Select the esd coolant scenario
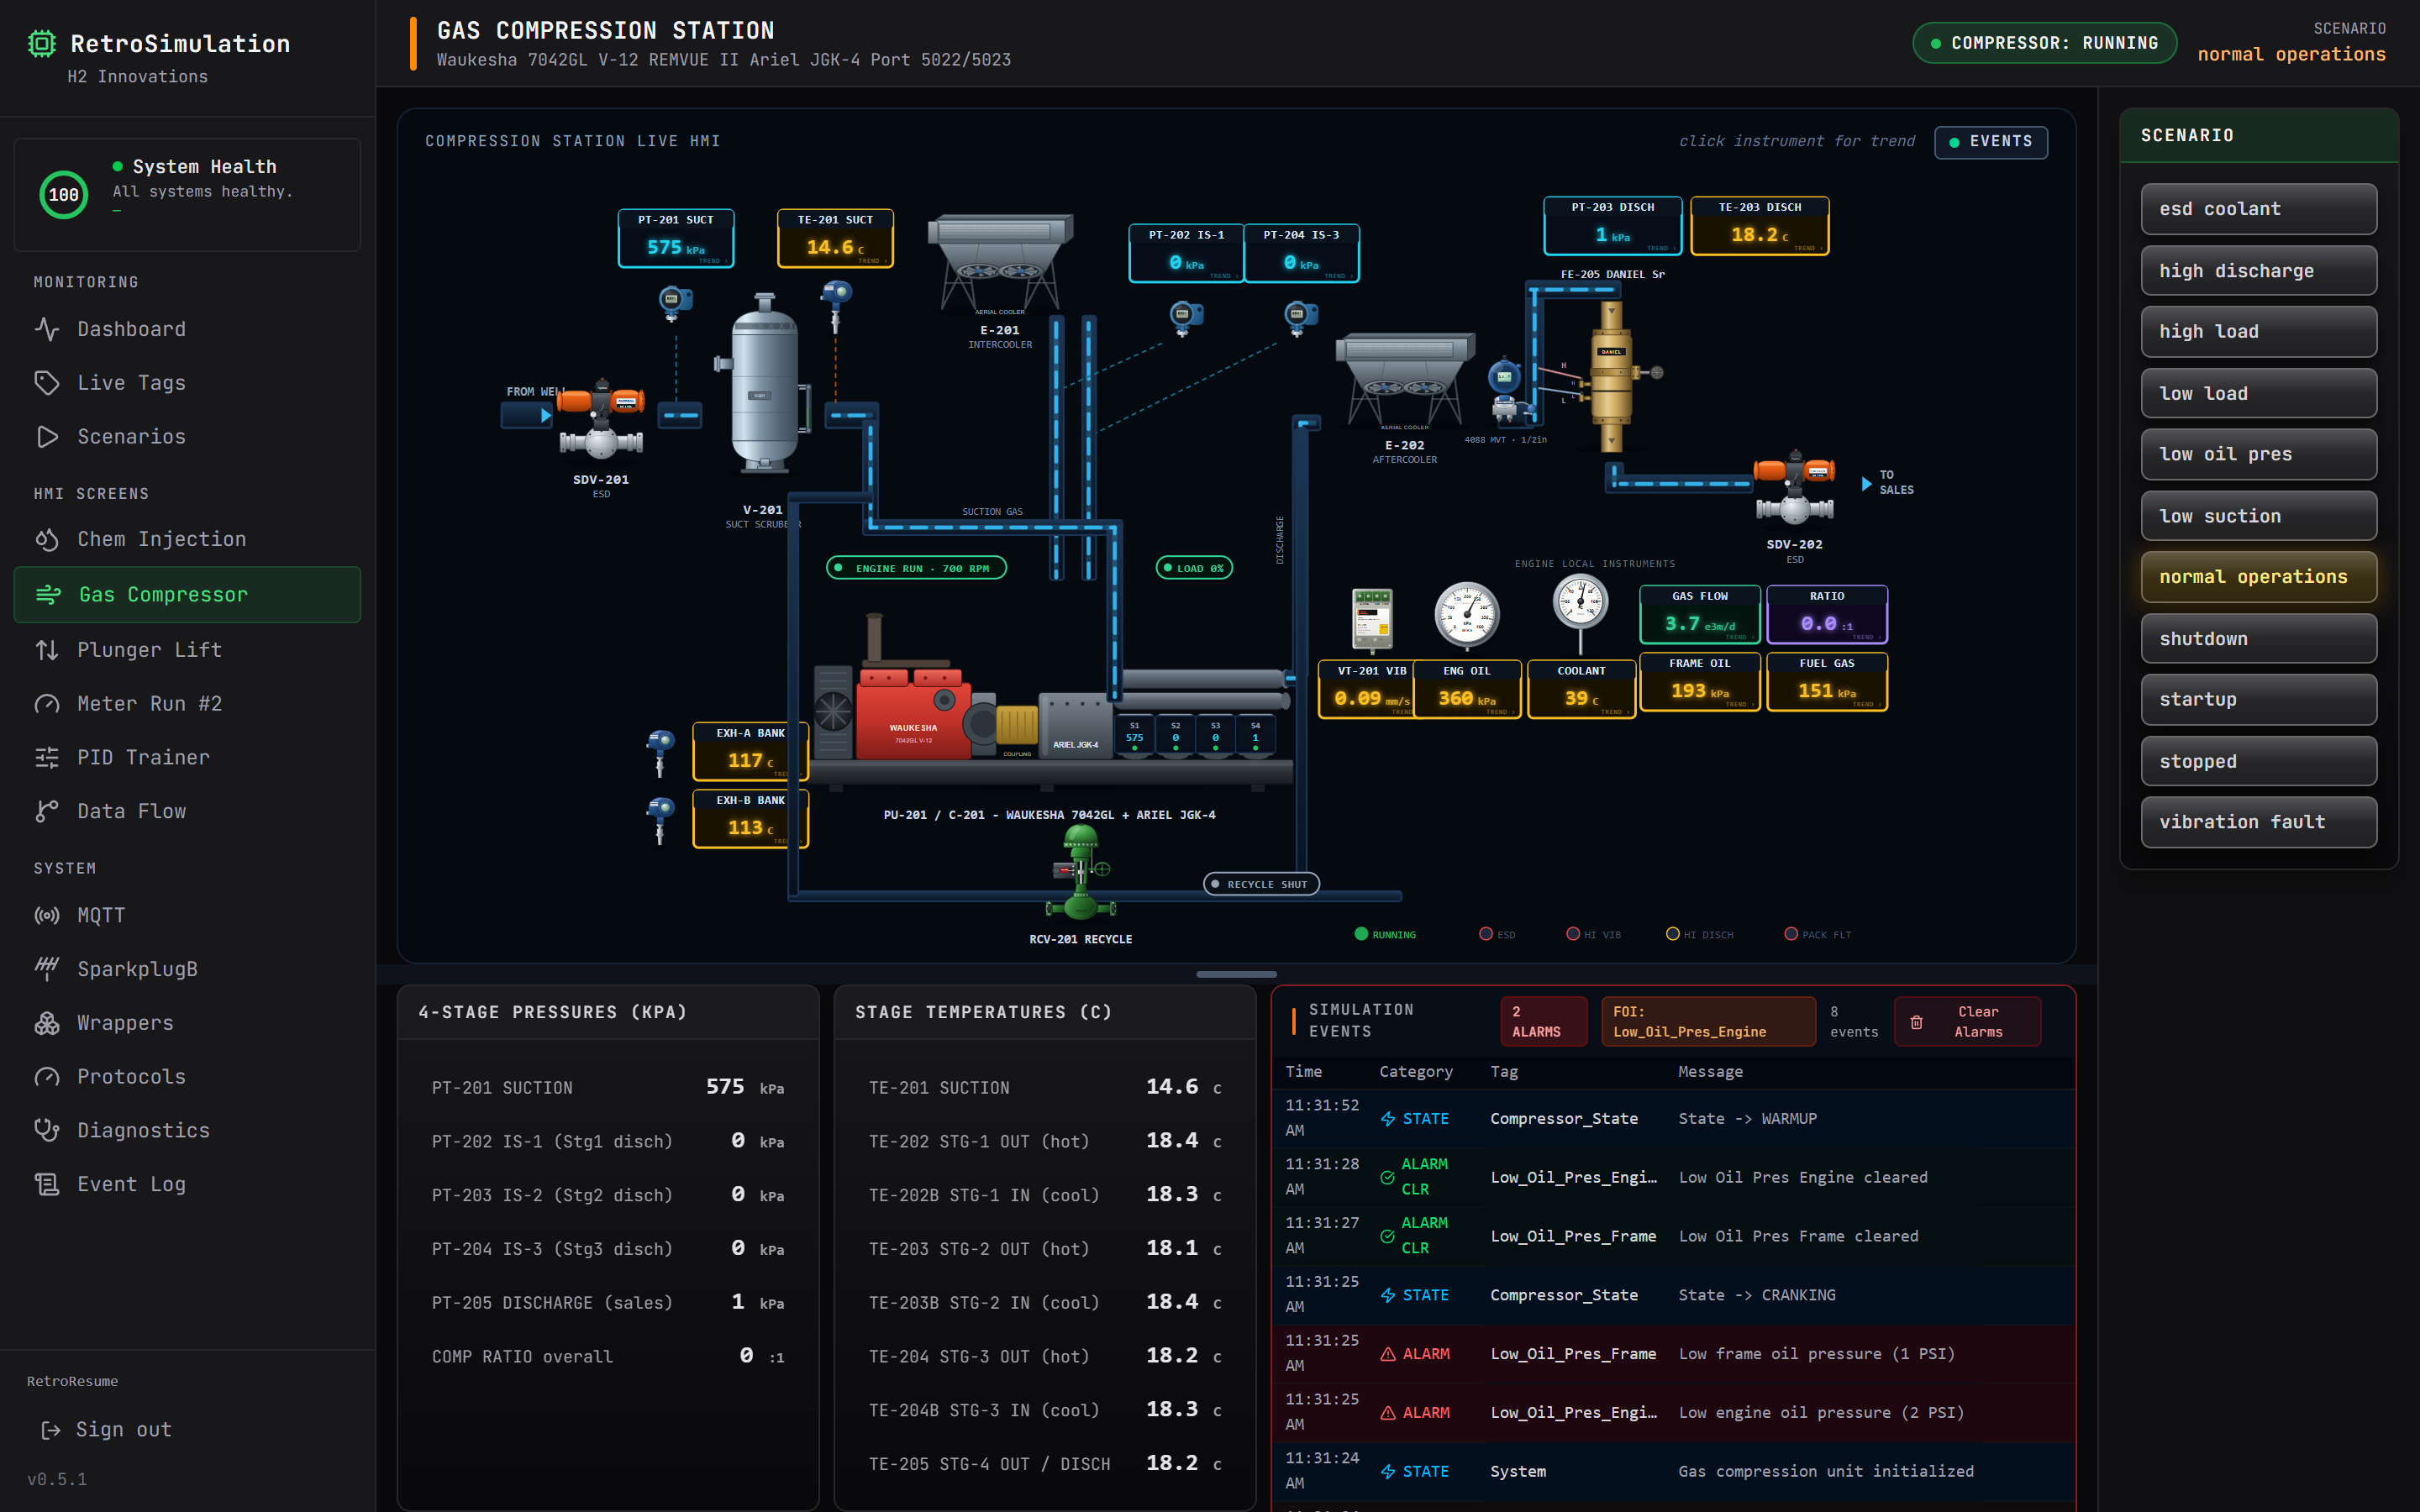Screen dimensions: 2420x1512 click(2258, 209)
